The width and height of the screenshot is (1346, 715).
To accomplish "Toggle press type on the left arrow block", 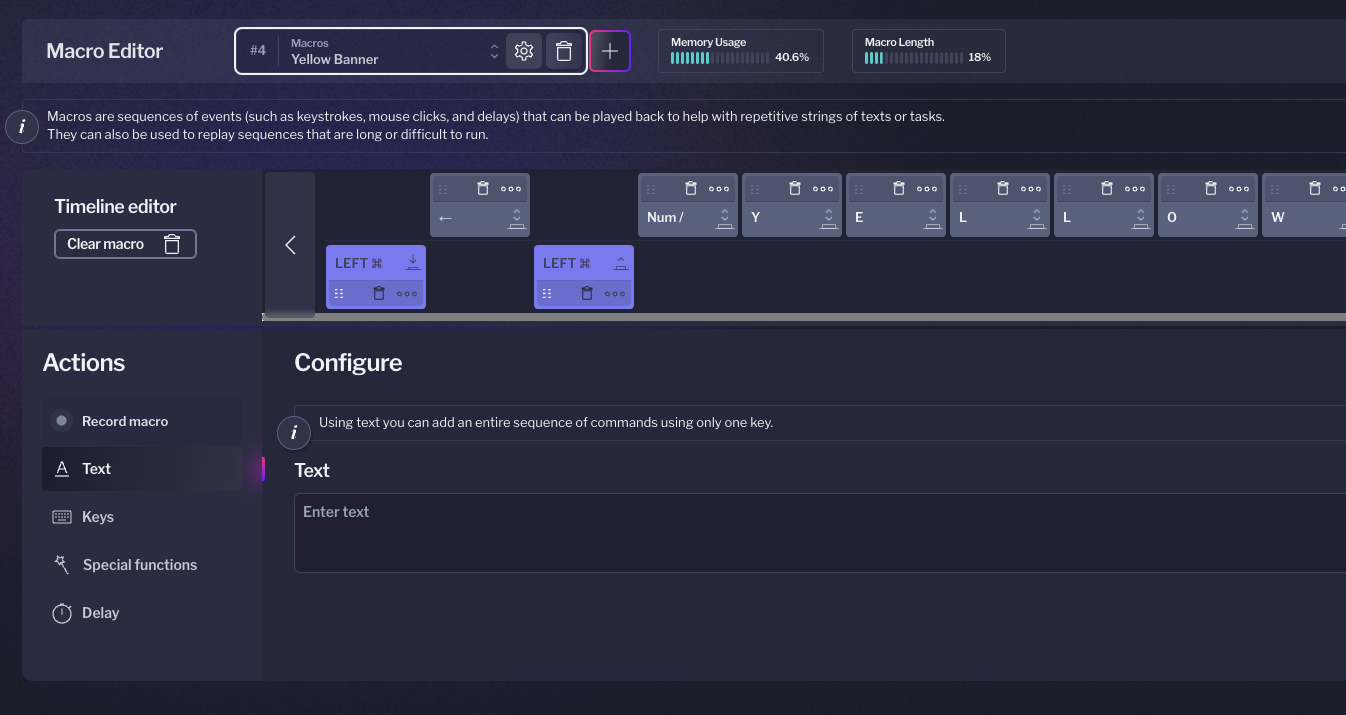I will (516, 219).
